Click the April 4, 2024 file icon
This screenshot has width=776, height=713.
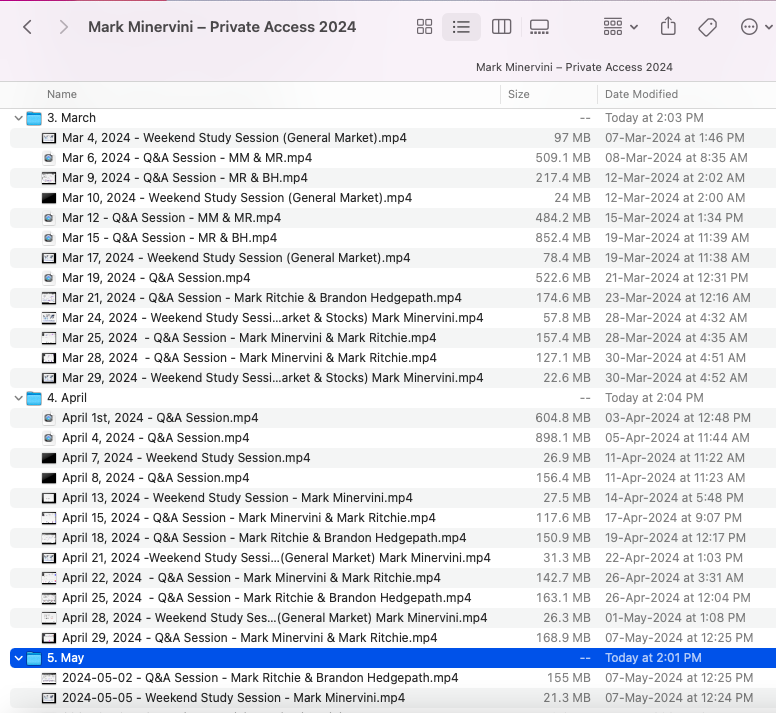coord(48,438)
